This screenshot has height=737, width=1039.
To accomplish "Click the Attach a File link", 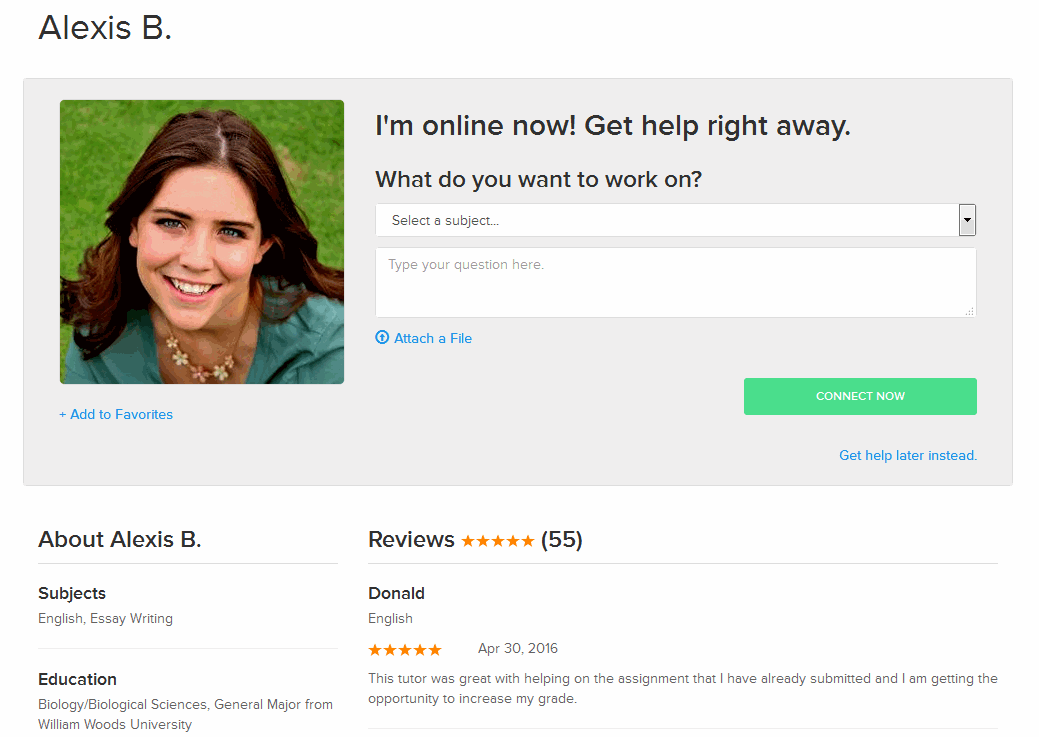I will click(x=432, y=338).
